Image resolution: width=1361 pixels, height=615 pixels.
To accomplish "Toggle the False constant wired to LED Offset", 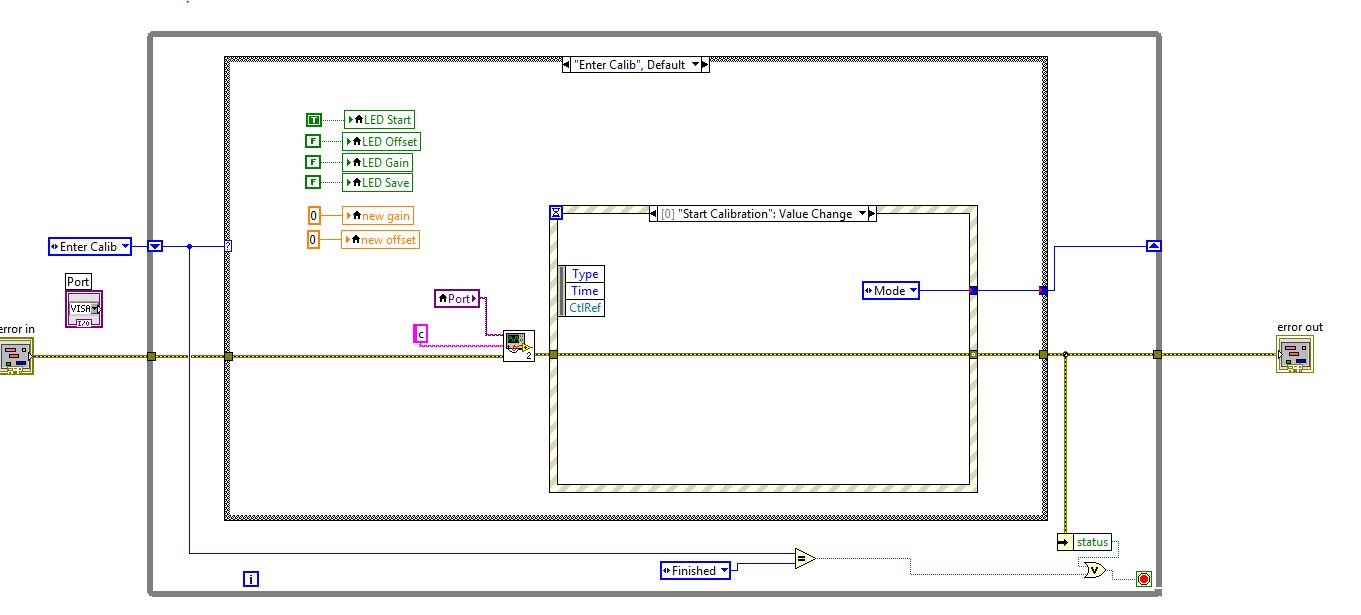I will pyautogui.click(x=313, y=141).
